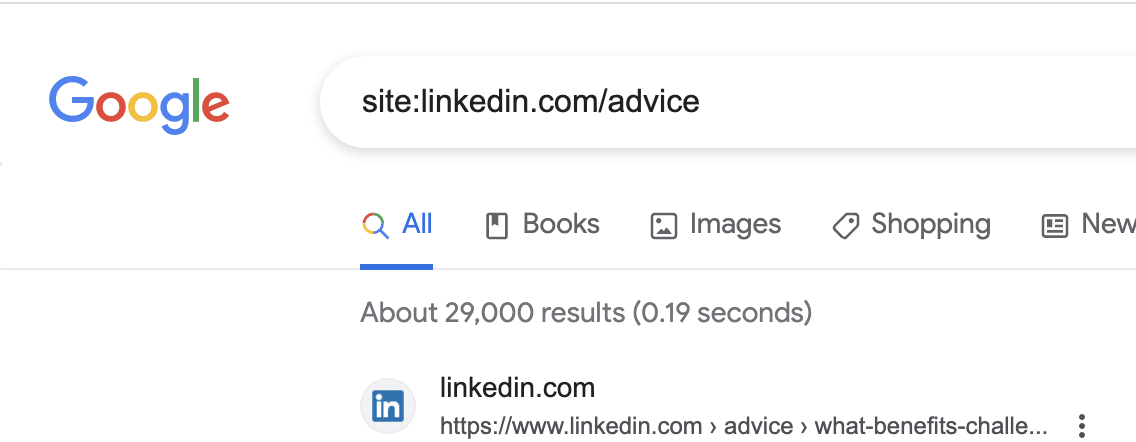Select the All results tab label
This screenshot has height=442, width=1136.
(417, 224)
